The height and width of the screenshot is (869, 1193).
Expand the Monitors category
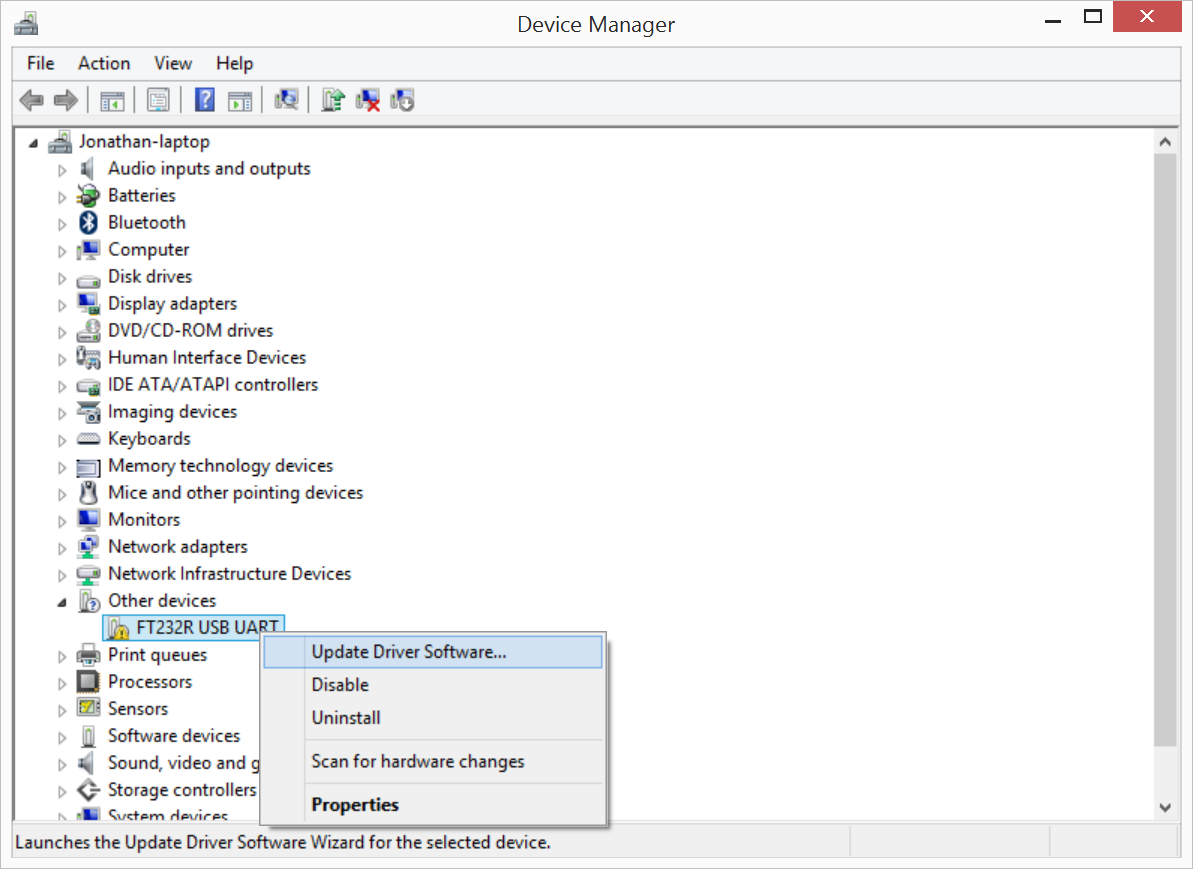pyautogui.click(x=62, y=520)
